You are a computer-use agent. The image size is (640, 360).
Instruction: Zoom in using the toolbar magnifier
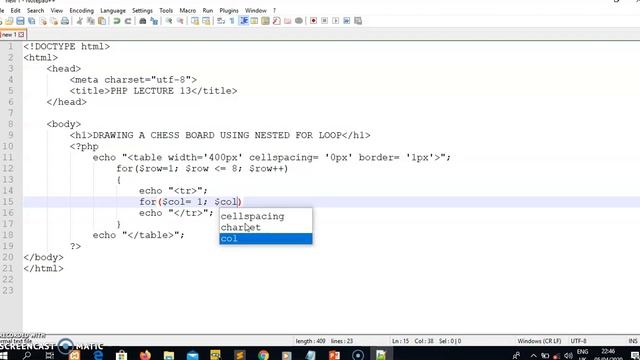tap(169, 21)
